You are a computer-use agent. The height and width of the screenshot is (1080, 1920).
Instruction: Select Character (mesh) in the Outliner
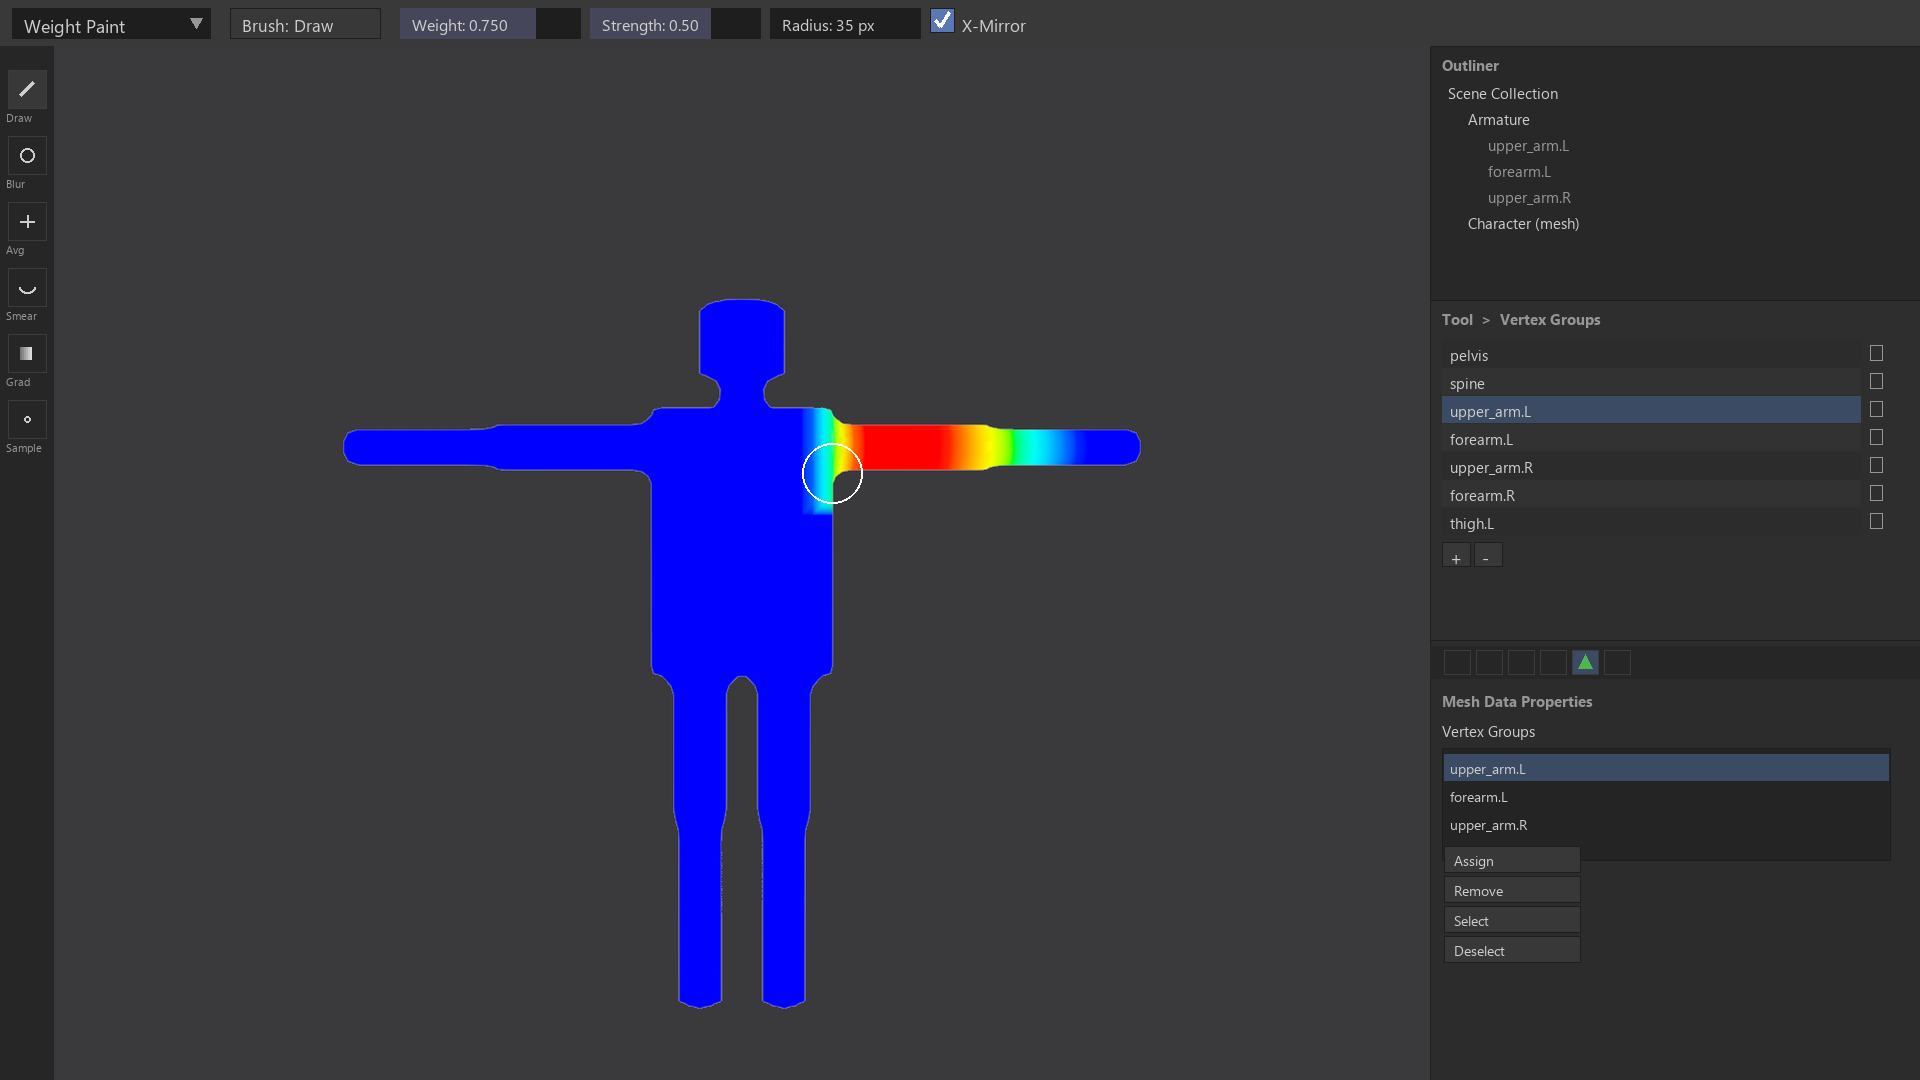[1523, 224]
